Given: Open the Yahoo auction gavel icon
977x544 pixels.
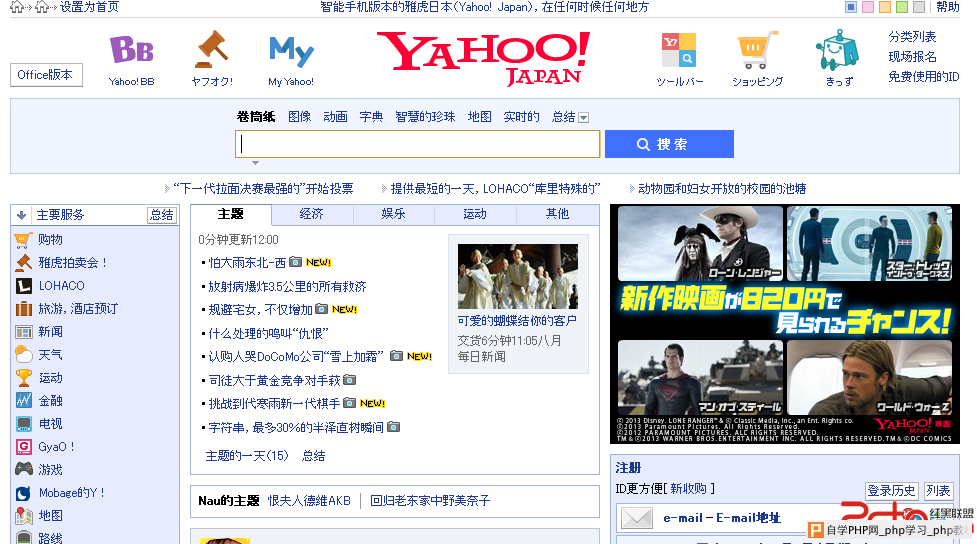Looking at the screenshot, I should click(212, 49).
